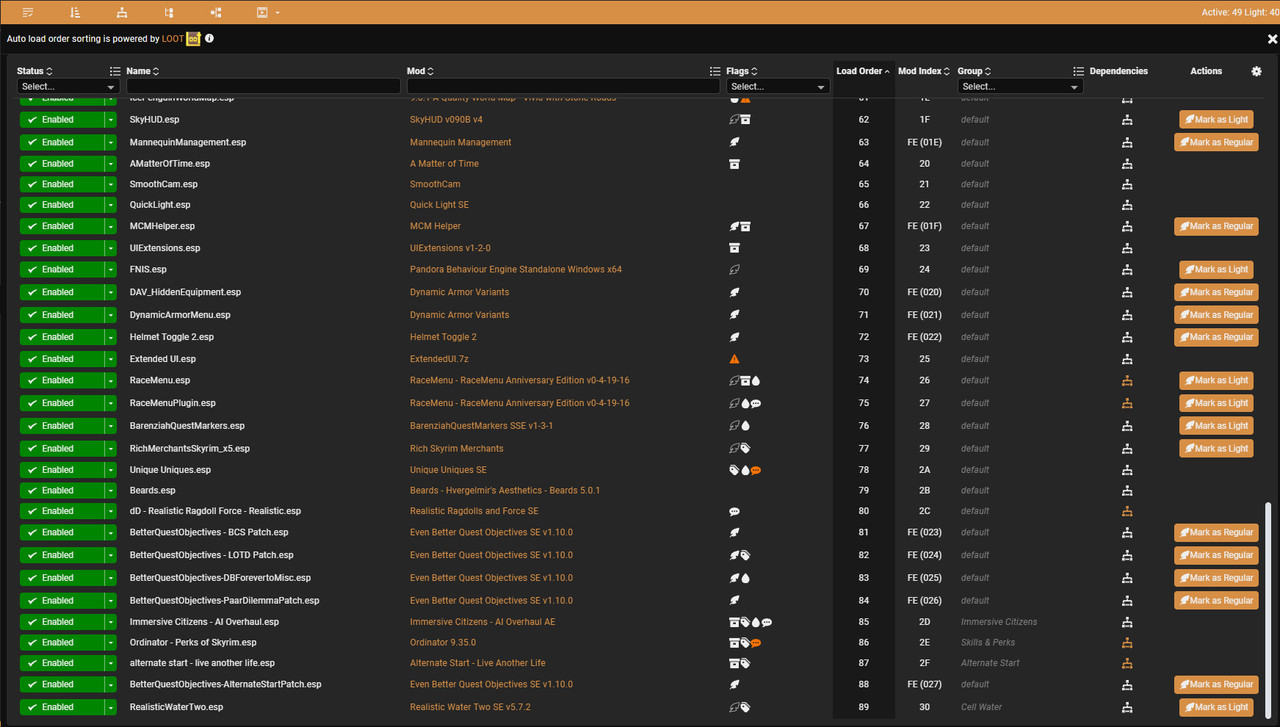Click the vertical scrollbar thumb
The height and width of the screenshot is (727, 1280).
1270,608
